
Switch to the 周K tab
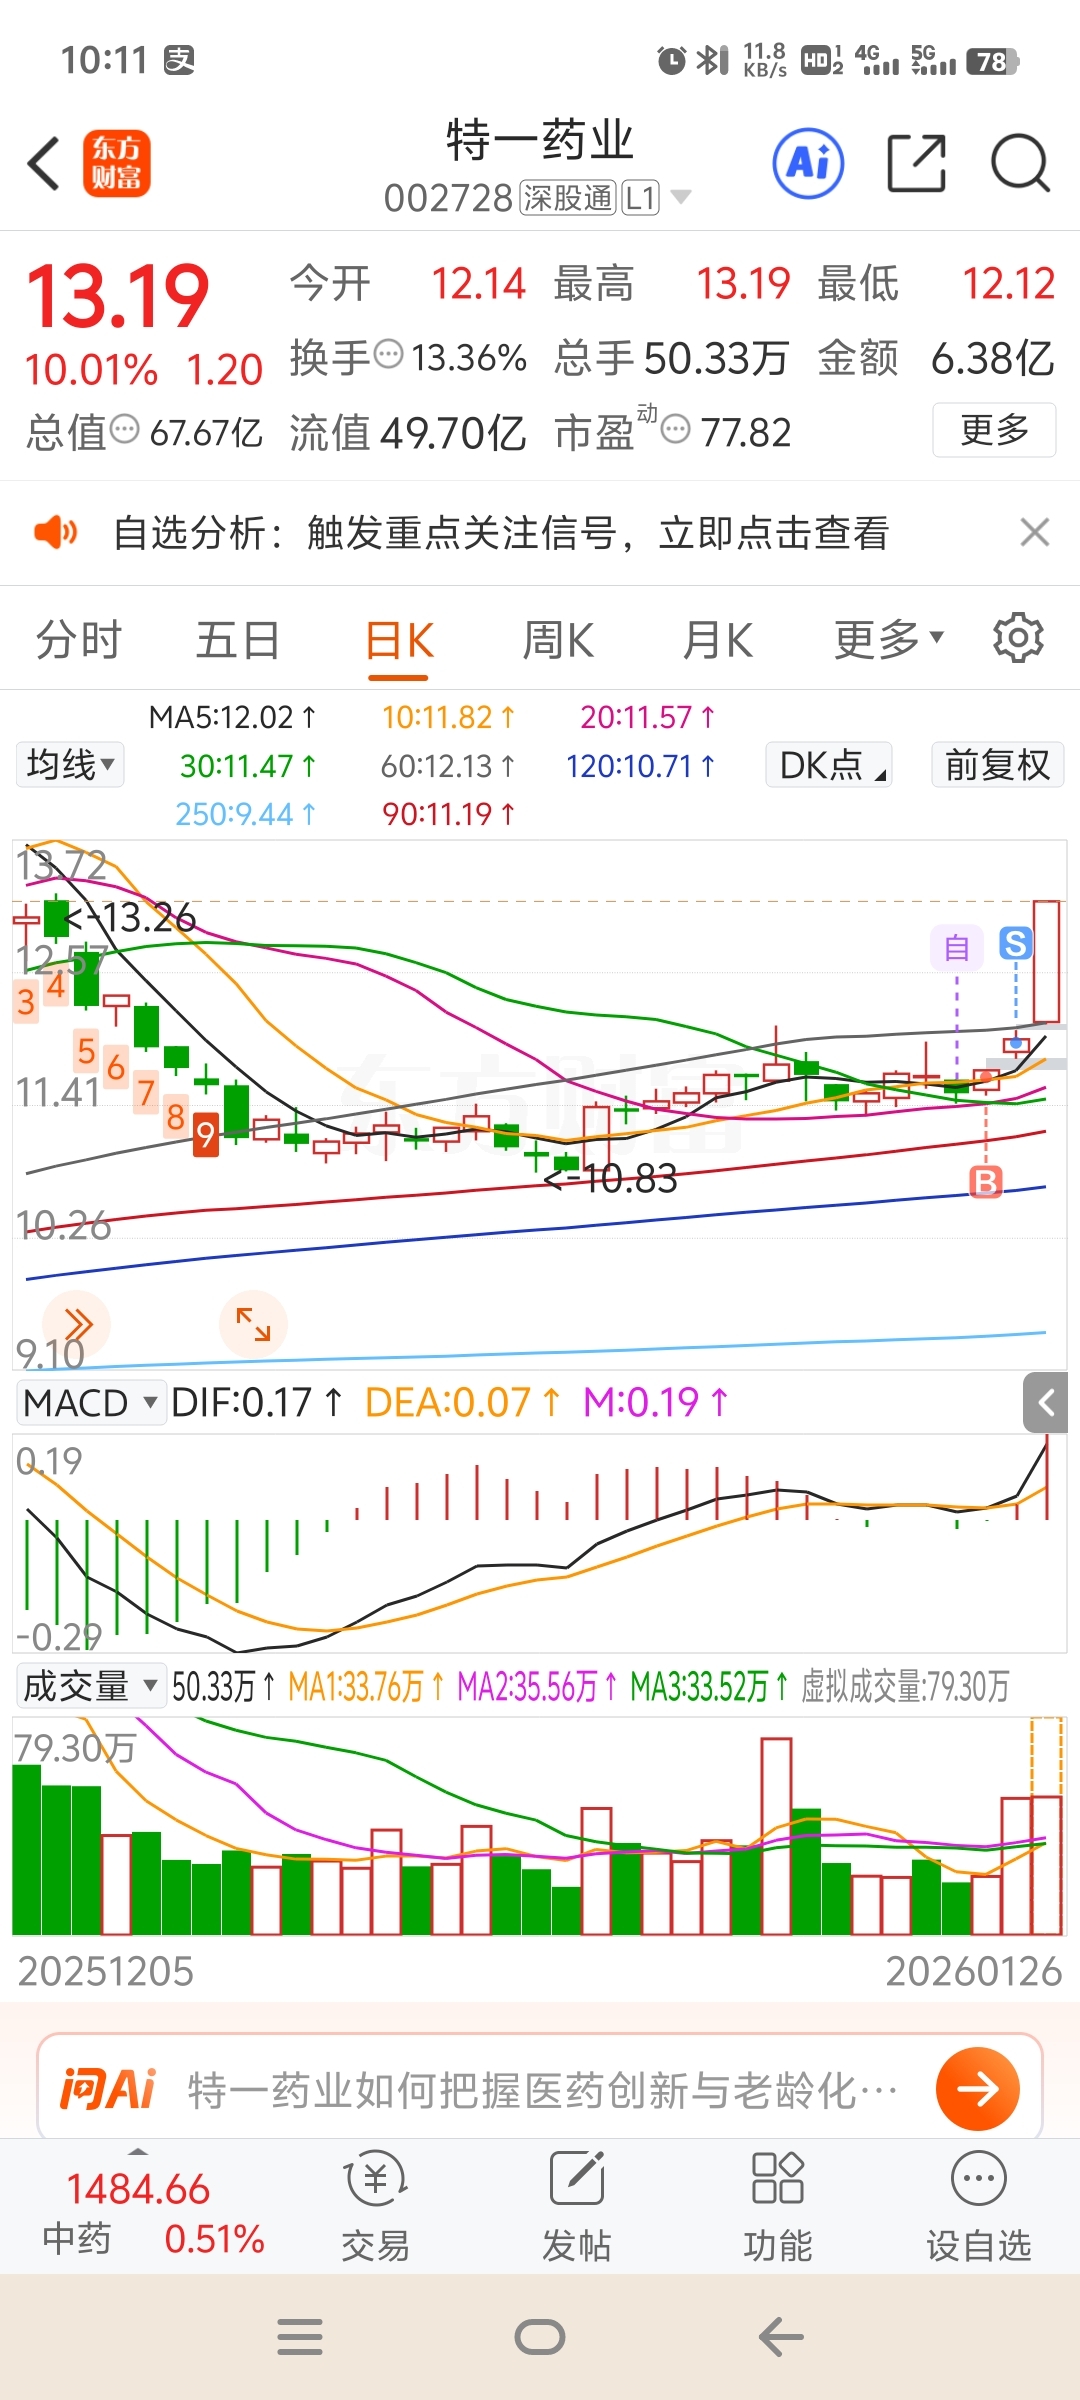point(558,640)
